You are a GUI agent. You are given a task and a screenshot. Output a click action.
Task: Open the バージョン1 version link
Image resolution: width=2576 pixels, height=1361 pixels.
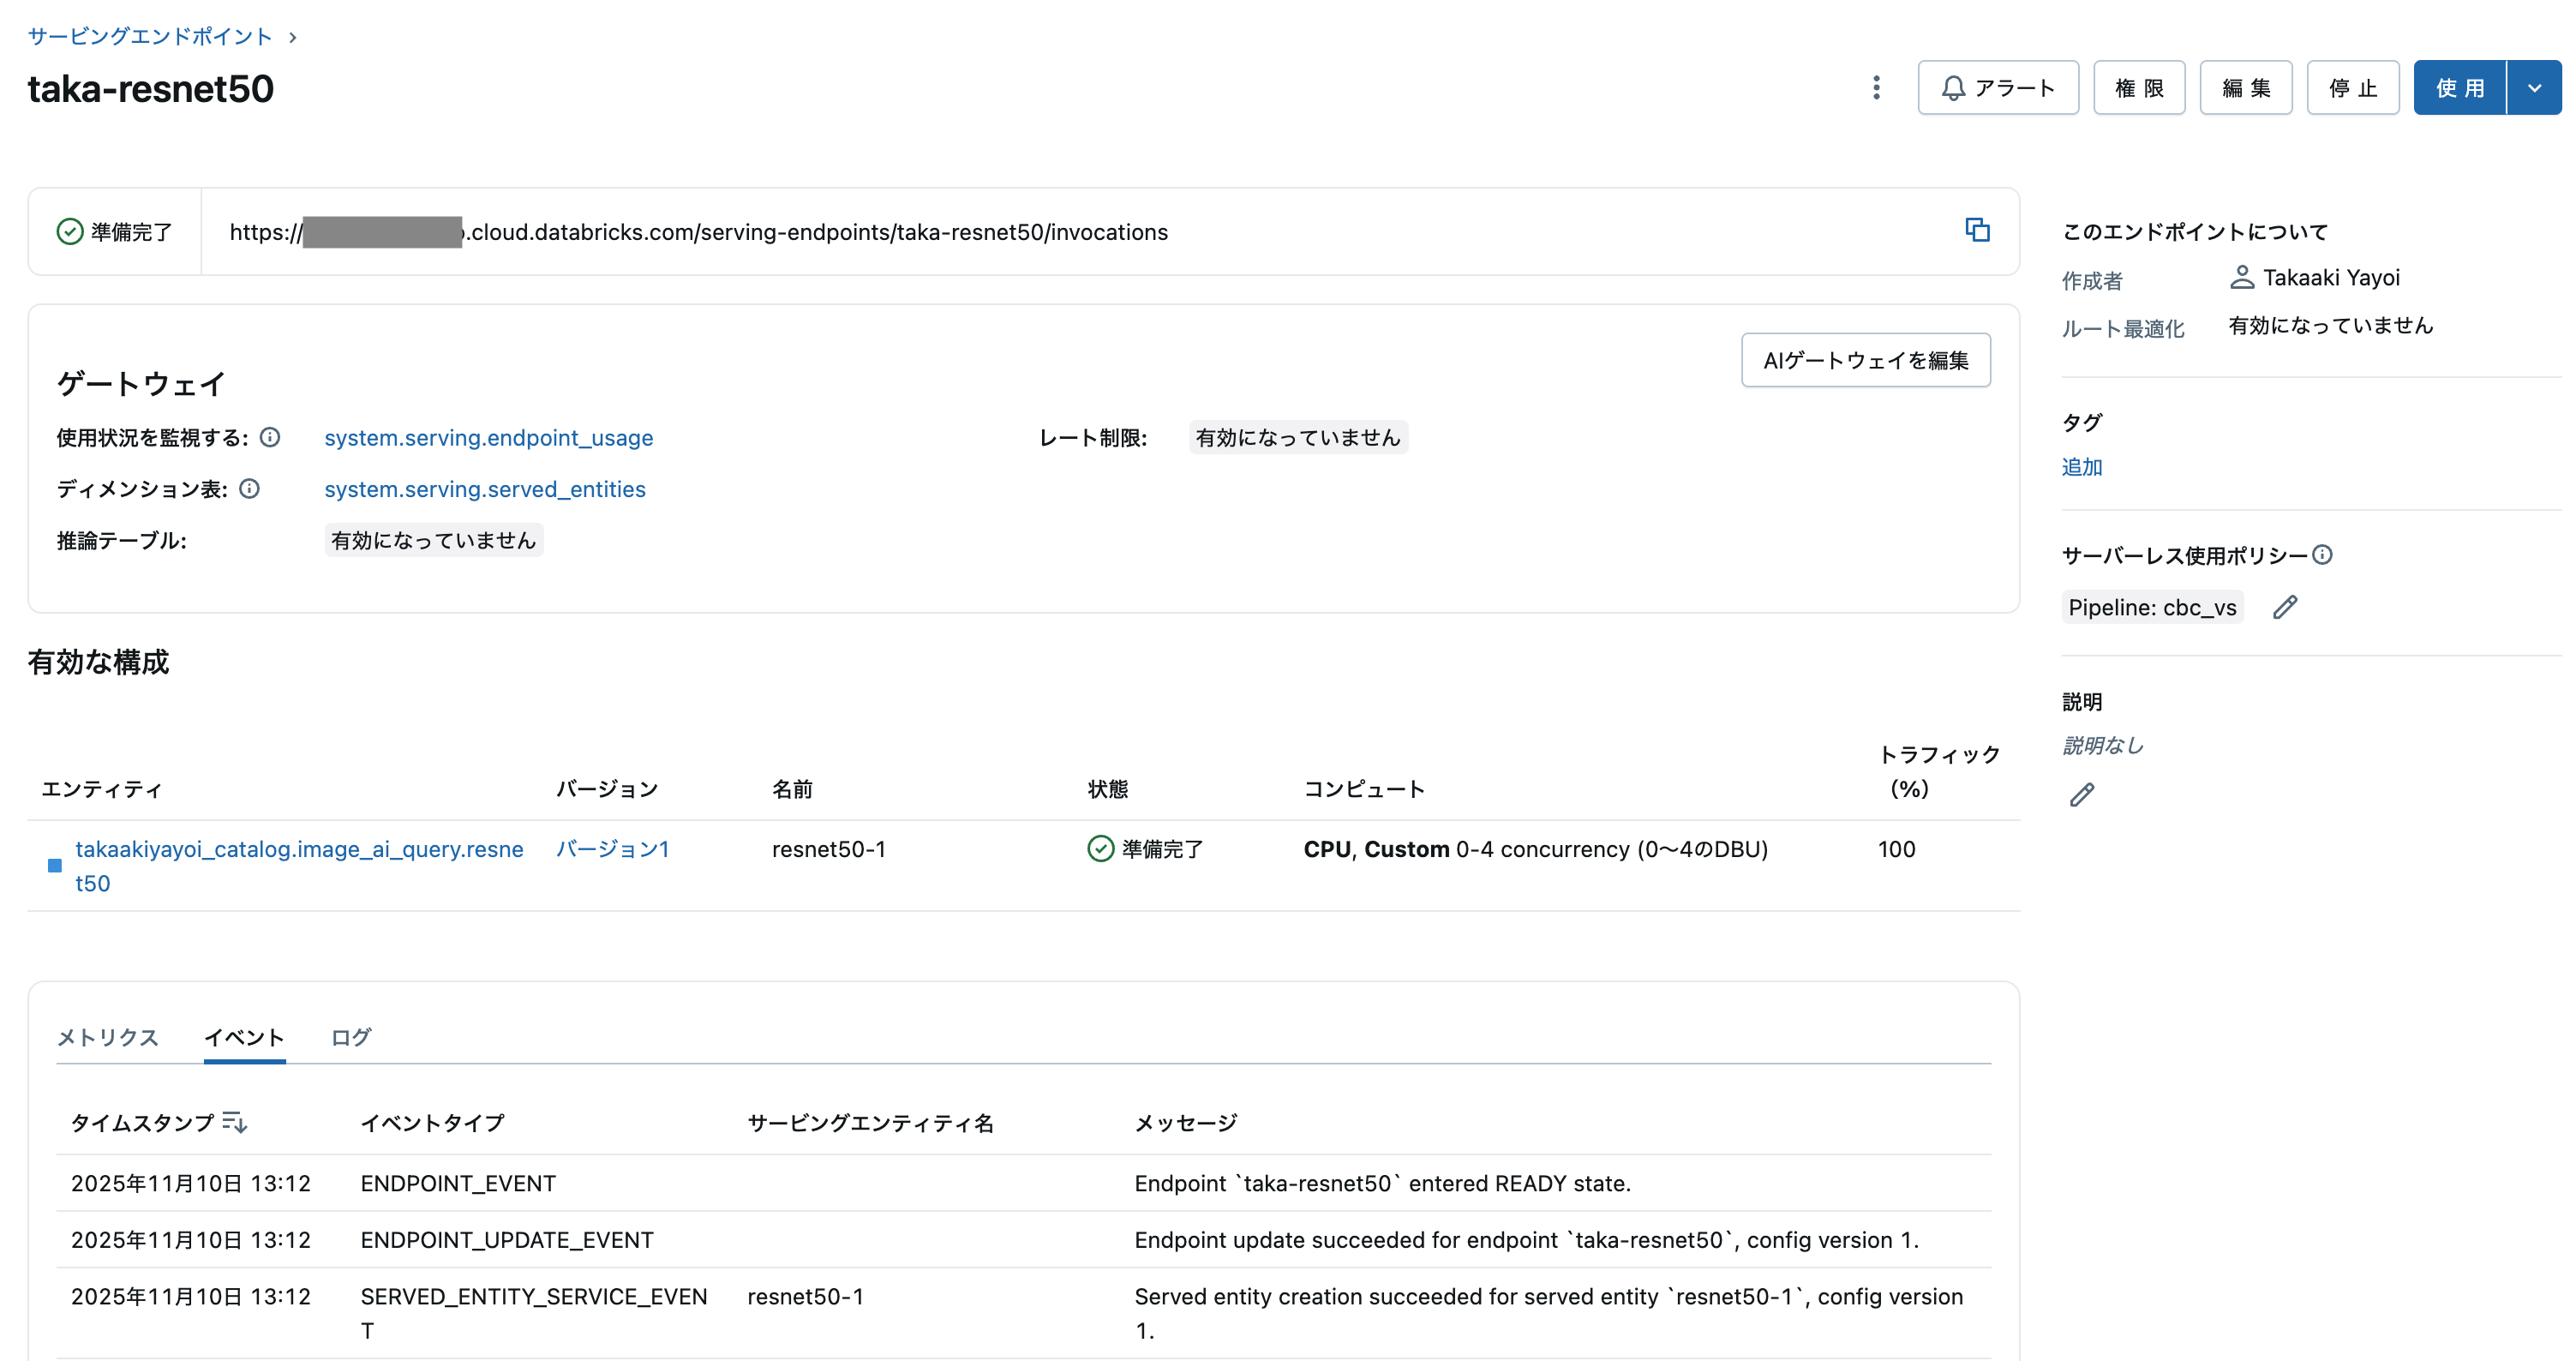pyautogui.click(x=612, y=849)
